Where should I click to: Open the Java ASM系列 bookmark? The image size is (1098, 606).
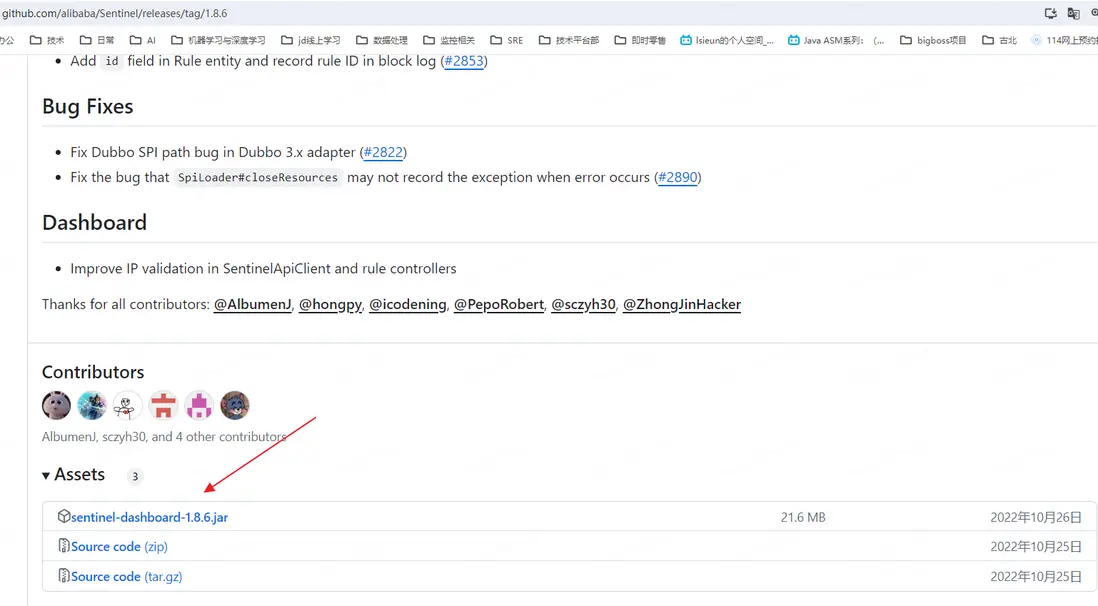tap(835, 40)
